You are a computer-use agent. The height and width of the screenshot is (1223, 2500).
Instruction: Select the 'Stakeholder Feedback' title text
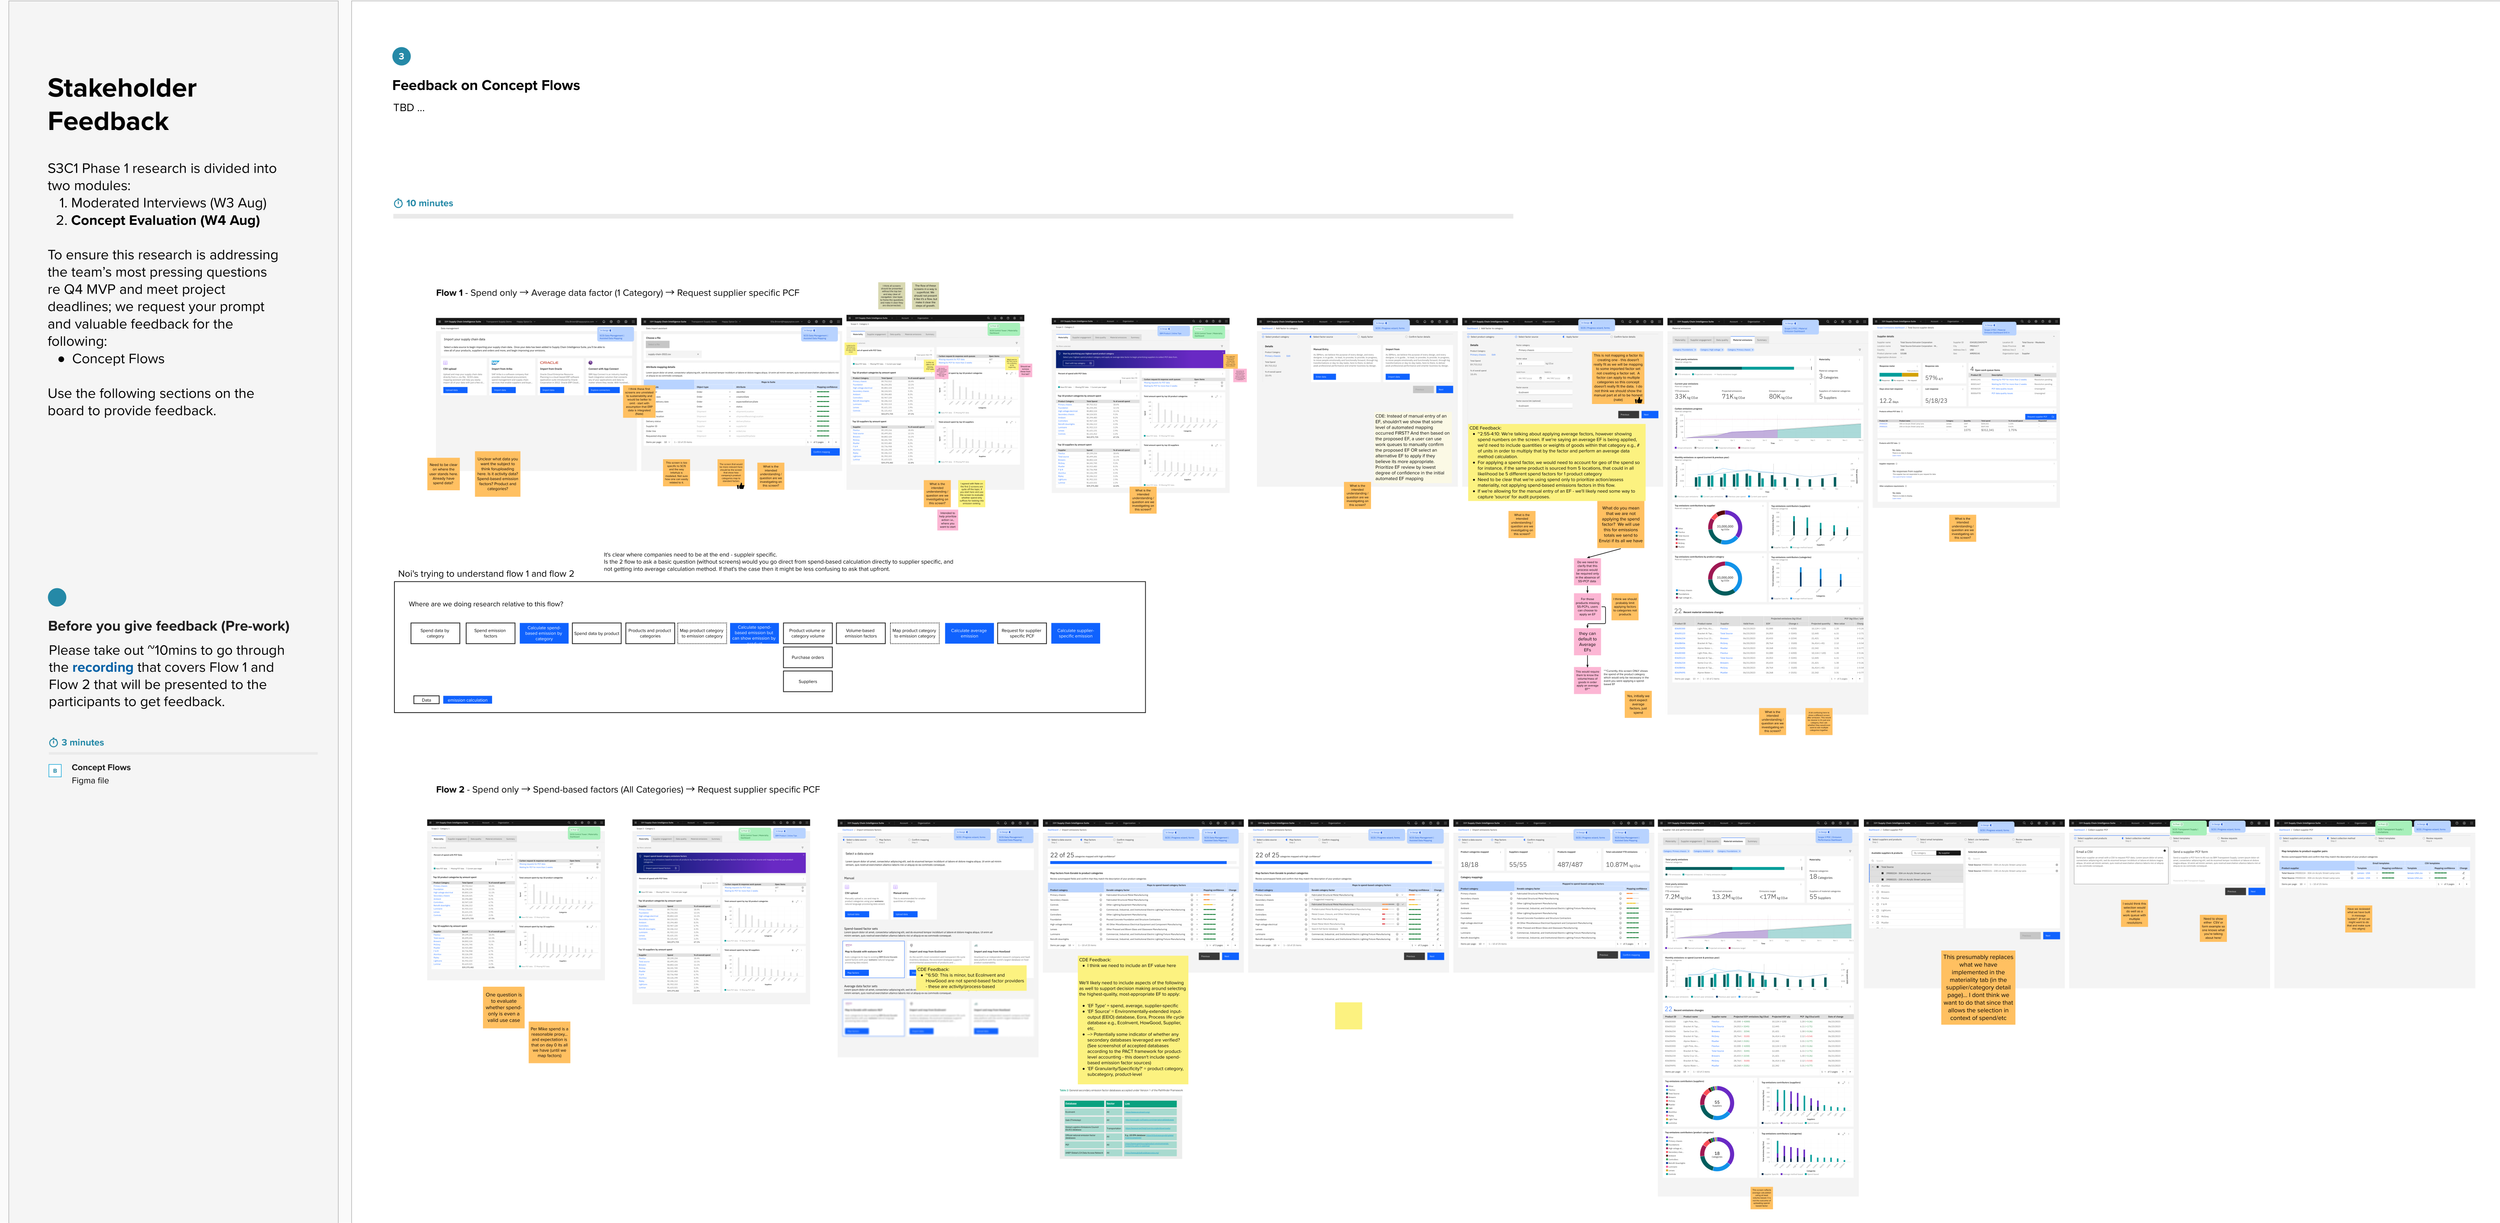click(x=122, y=104)
